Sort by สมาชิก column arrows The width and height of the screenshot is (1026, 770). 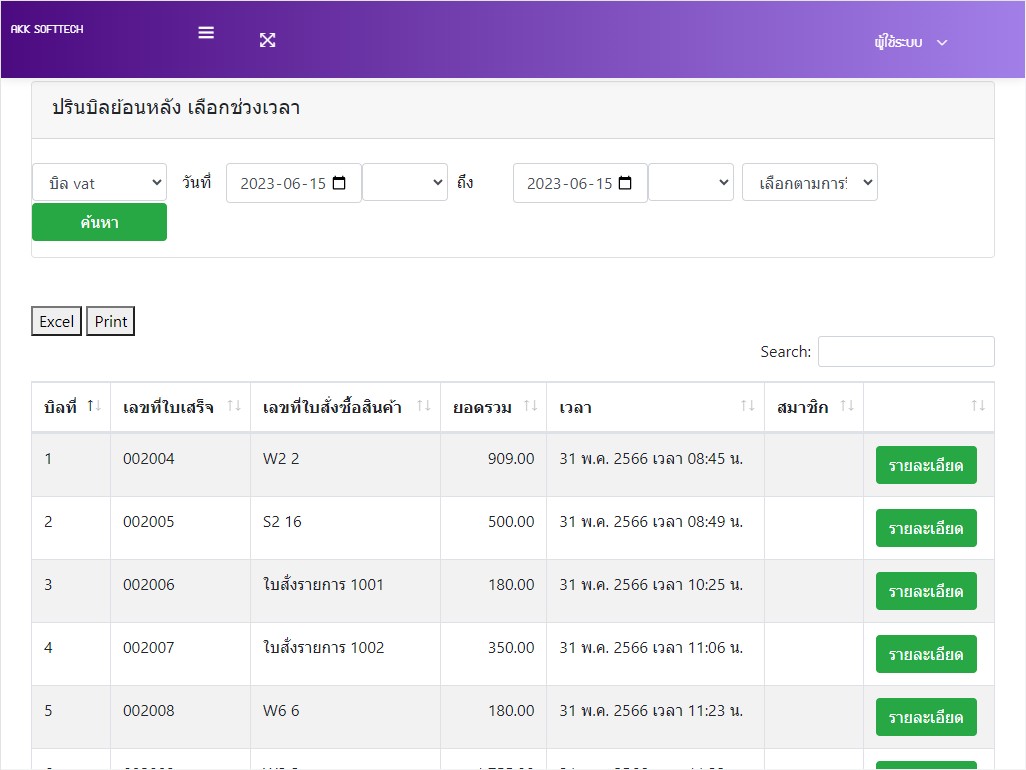coord(846,406)
